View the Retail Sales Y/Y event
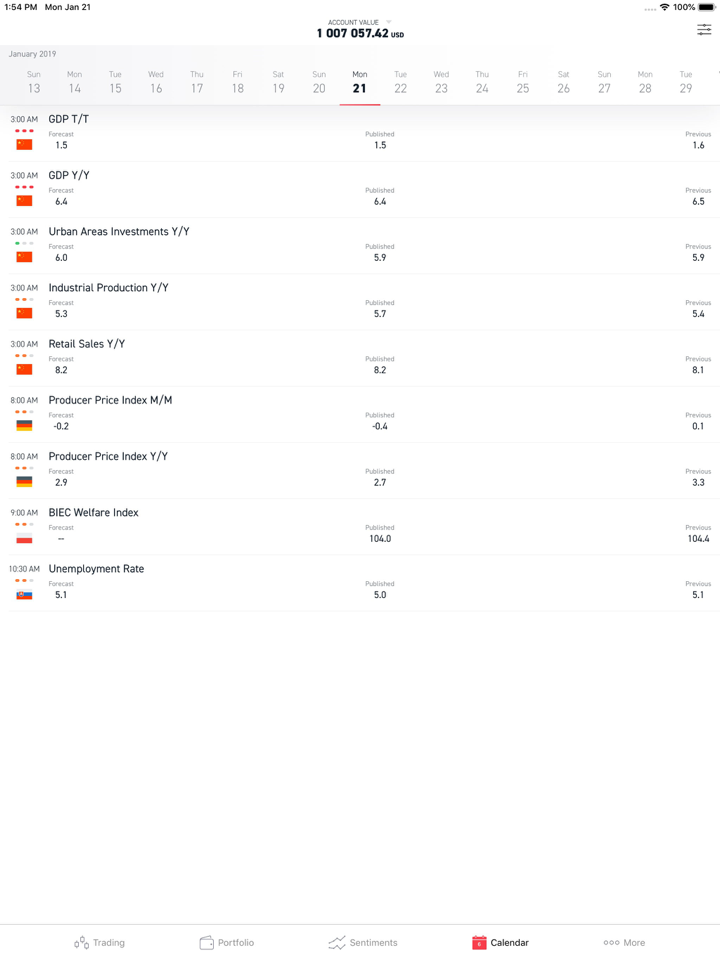The image size is (720, 960). (87, 343)
